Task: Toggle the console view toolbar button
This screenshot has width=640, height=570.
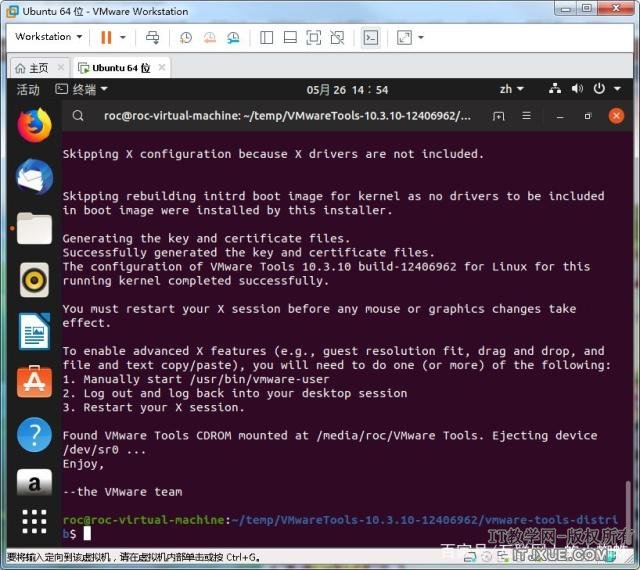Action: pos(370,37)
